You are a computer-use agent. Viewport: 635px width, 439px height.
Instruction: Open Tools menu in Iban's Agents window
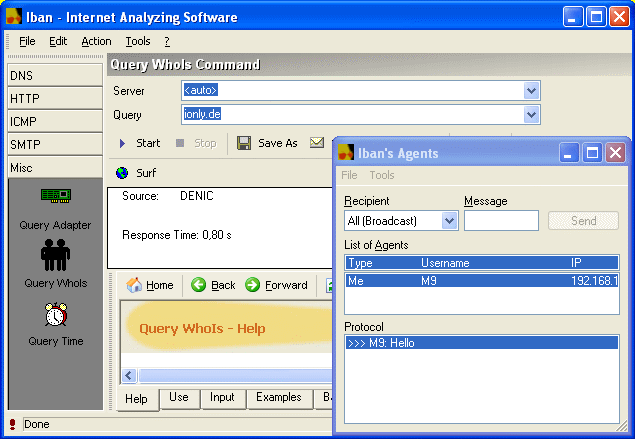(x=382, y=175)
